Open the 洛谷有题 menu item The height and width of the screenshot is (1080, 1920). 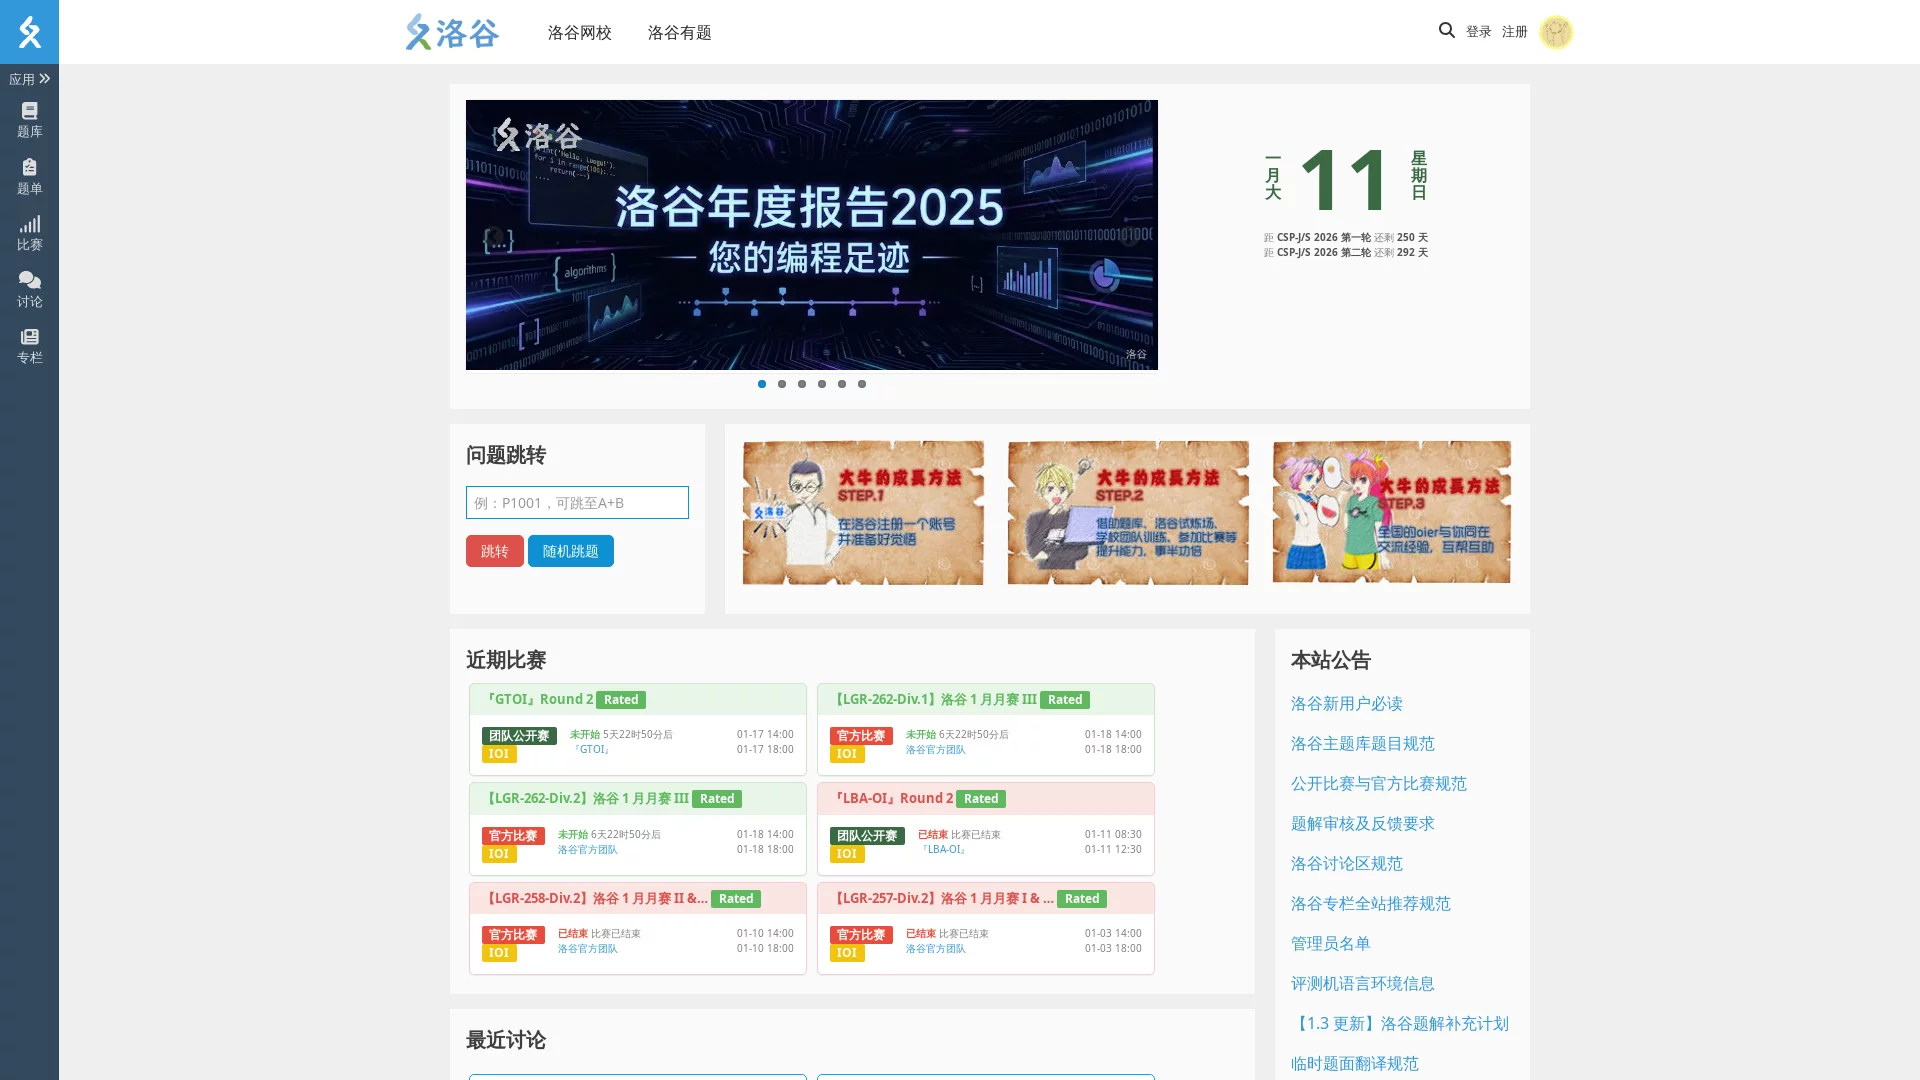tap(679, 32)
